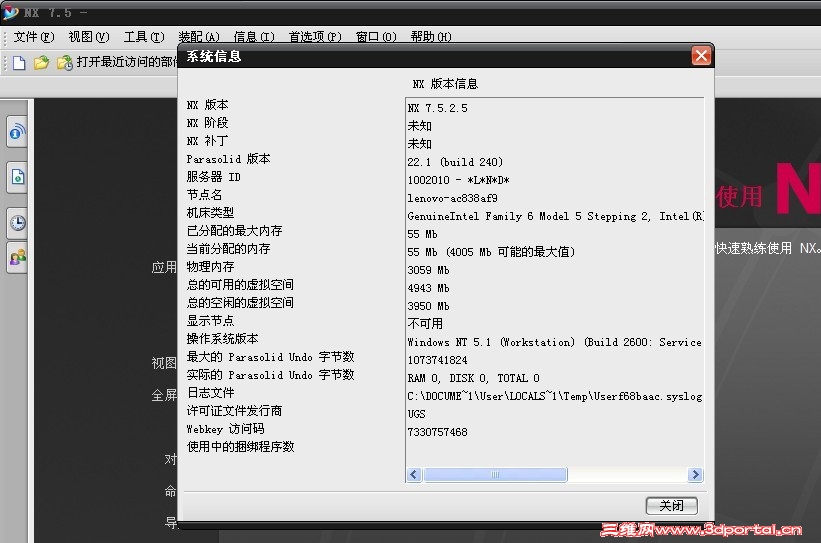Click the 日志文件 label
This screenshot has height=543, width=821.
[x=210, y=393]
